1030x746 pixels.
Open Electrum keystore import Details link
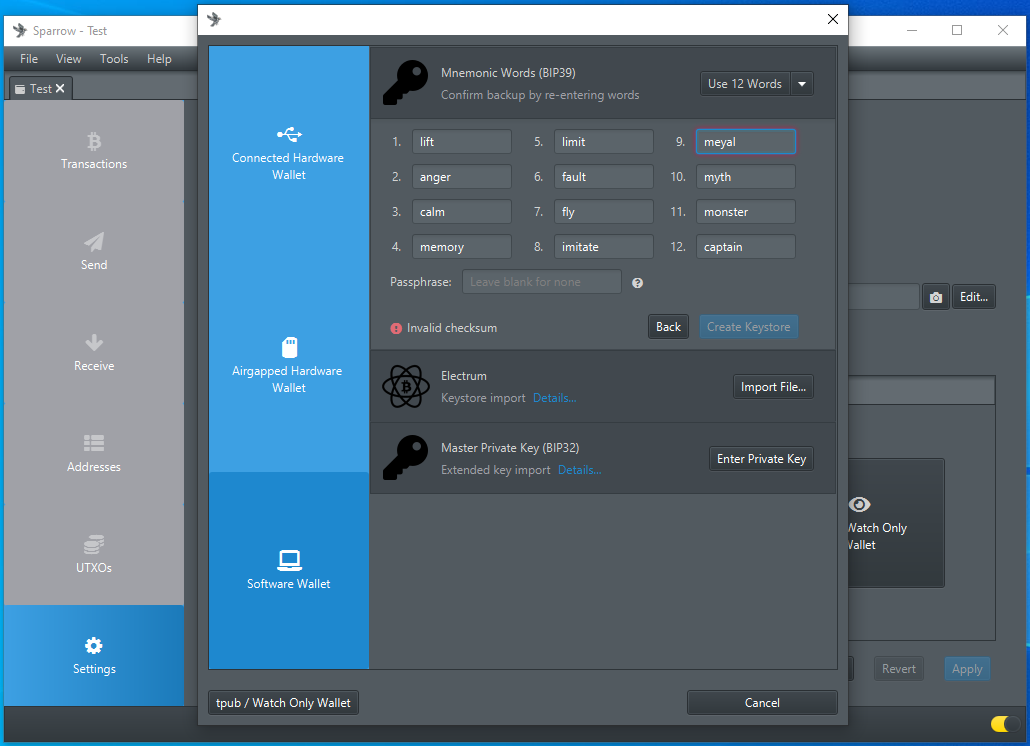click(x=554, y=398)
